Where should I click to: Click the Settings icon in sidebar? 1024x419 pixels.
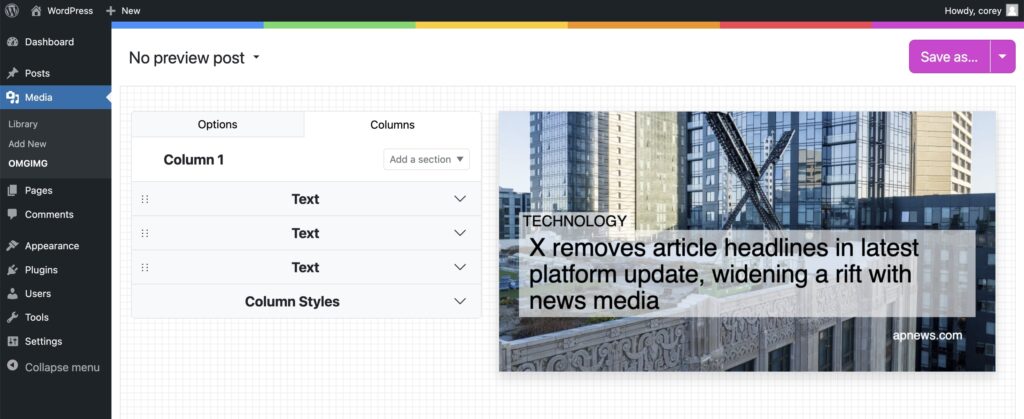tap(12, 341)
